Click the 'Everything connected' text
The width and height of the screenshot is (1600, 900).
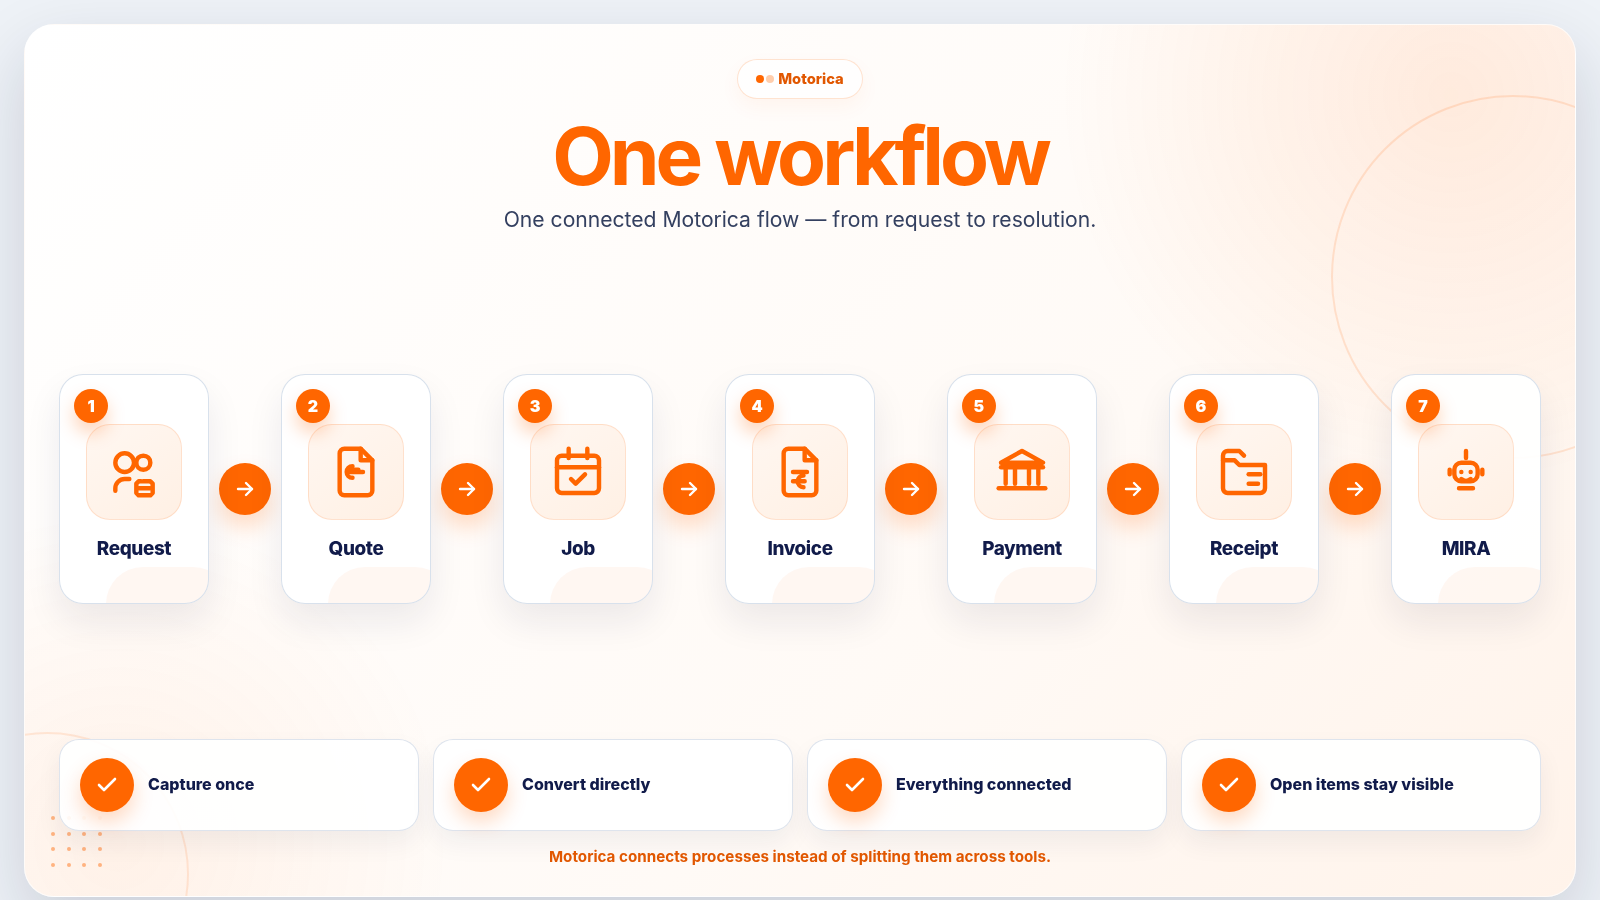coord(983,785)
